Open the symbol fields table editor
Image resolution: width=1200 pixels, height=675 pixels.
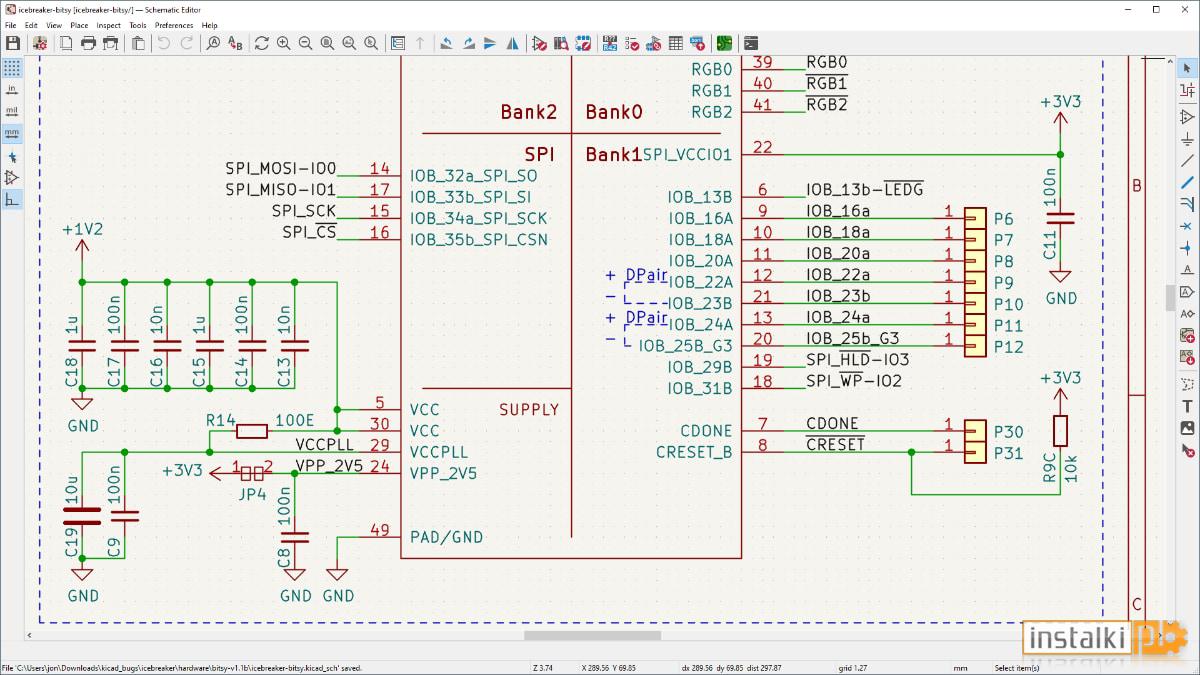coord(676,43)
